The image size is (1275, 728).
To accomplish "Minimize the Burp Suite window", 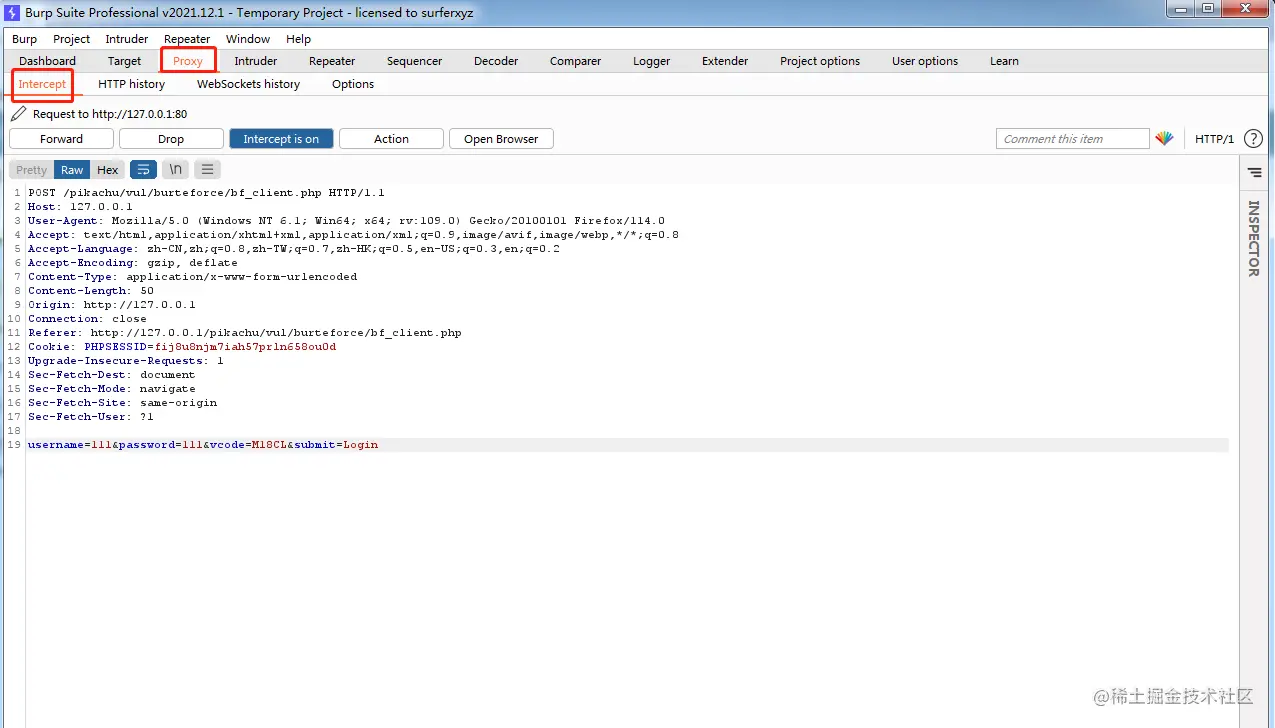I will [1180, 9].
